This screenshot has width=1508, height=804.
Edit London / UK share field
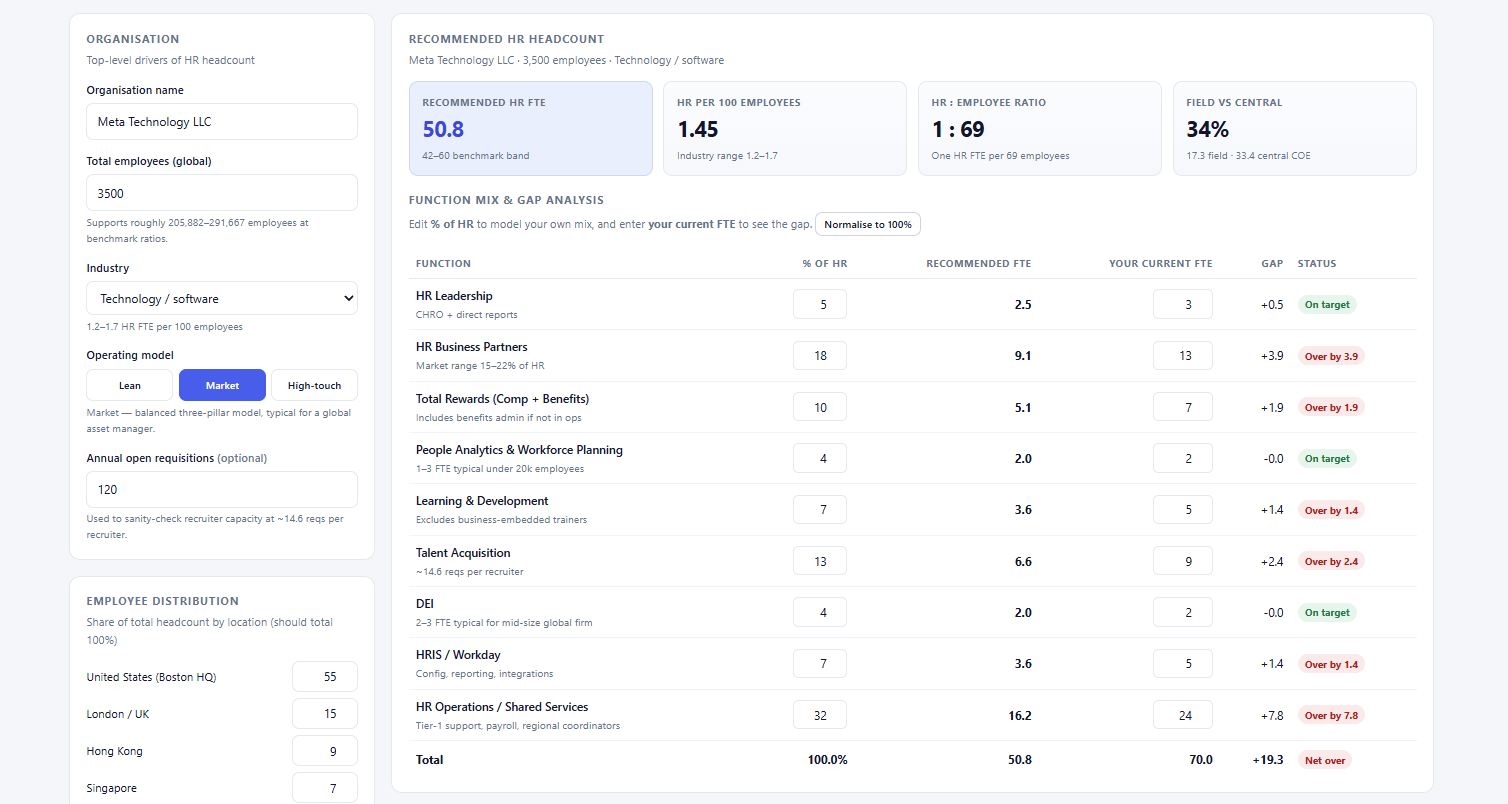point(325,714)
